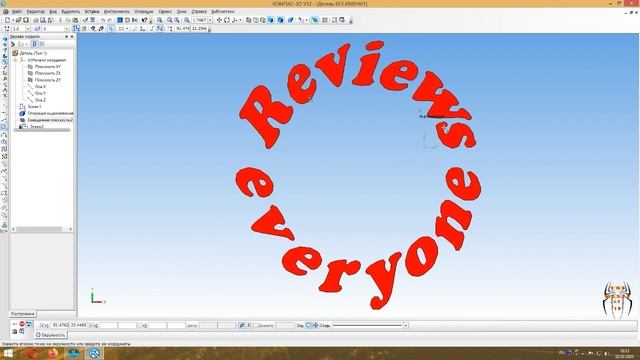Activate the Rotate view icon
This screenshot has height=360, width=640.
(x=227, y=20)
